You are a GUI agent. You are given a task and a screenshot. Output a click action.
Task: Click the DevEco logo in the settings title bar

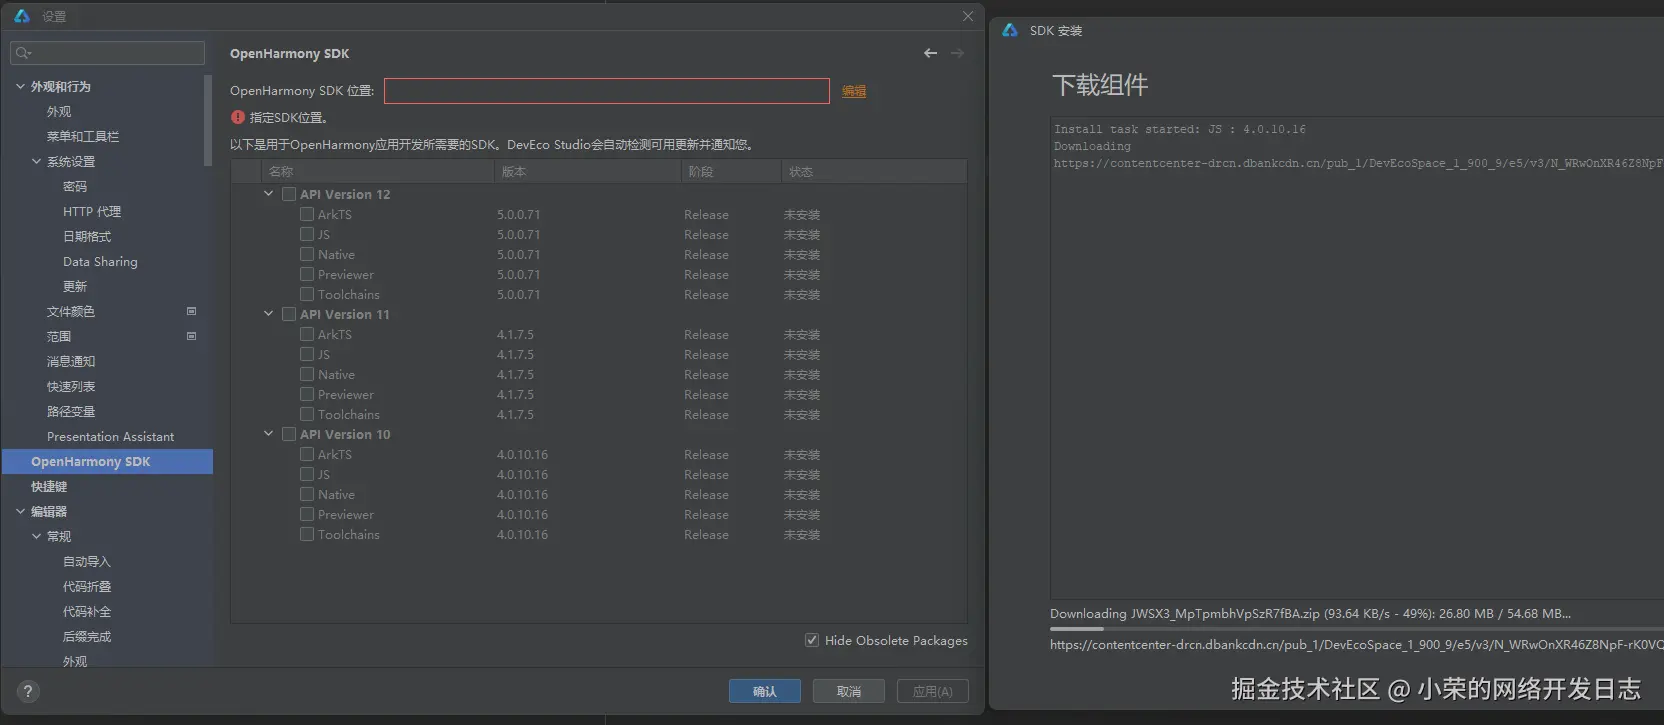point(21,16)
